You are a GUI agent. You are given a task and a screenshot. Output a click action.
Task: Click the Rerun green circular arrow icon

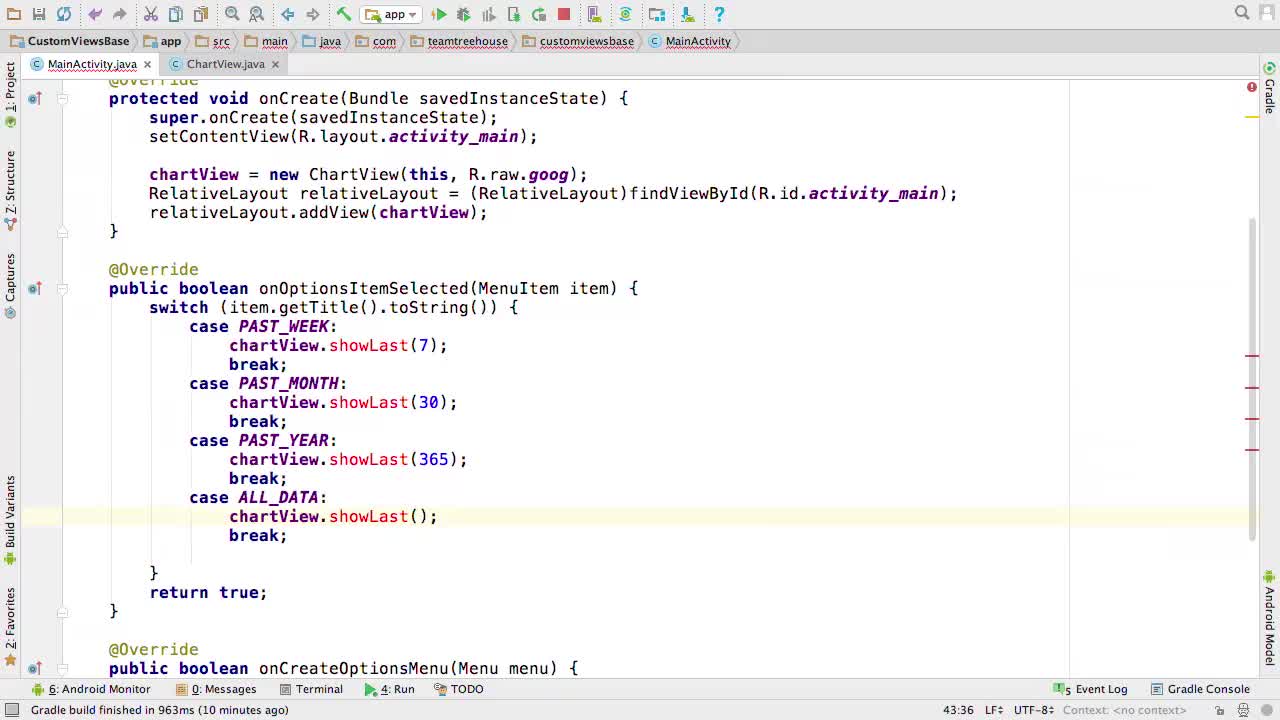(539, 14)
